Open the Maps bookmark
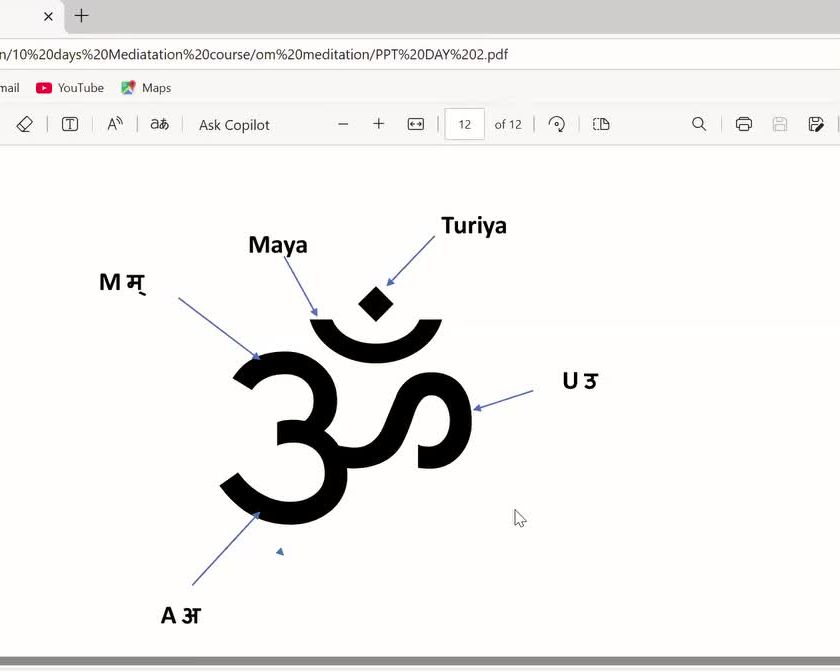The width and height of the screenshot is (840, 672). [146, 88]
